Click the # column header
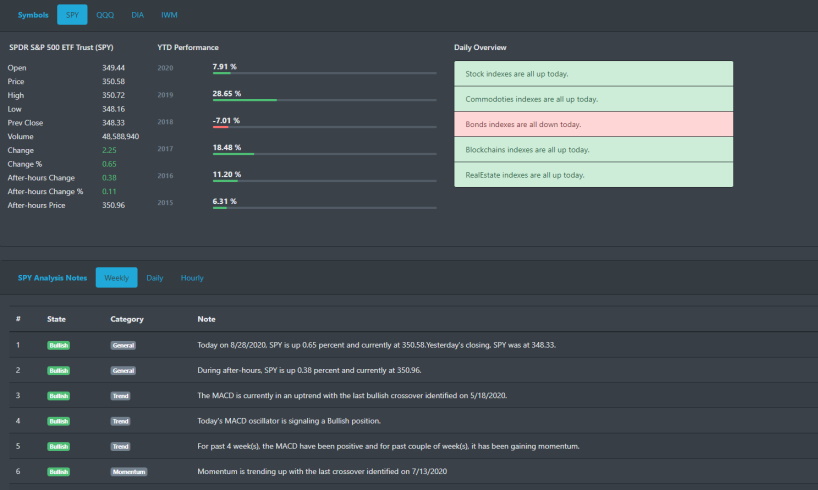This screenshot has width=818, height=490. point(18,319)
